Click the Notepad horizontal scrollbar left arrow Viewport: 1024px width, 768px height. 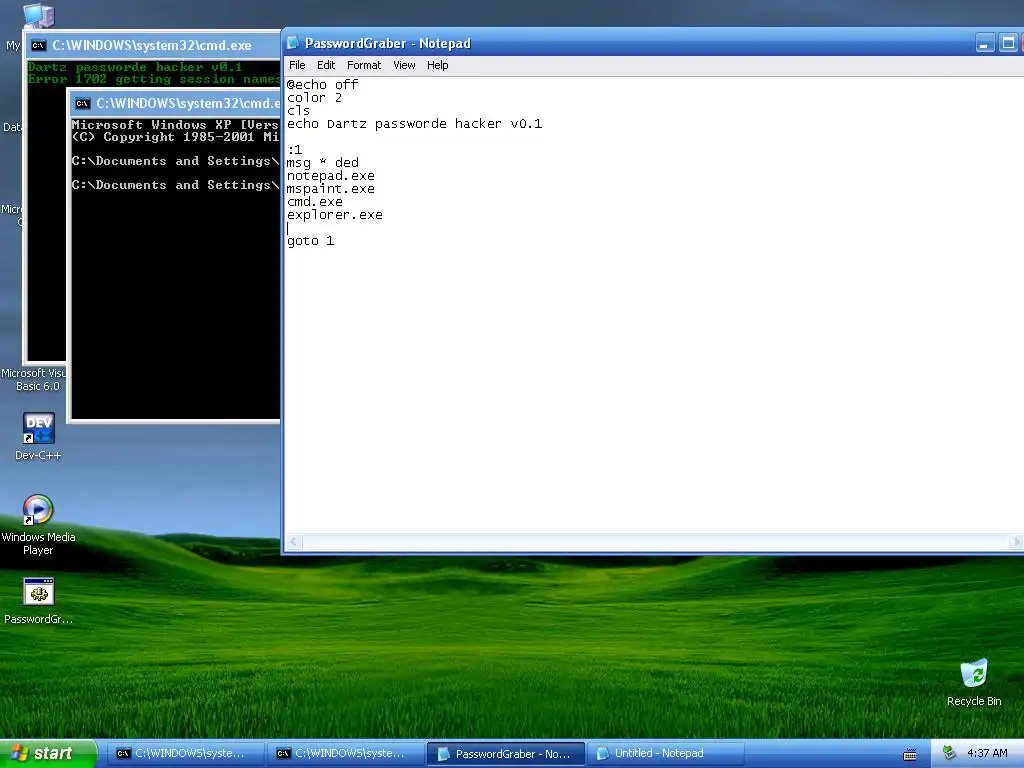coord(294,542)
